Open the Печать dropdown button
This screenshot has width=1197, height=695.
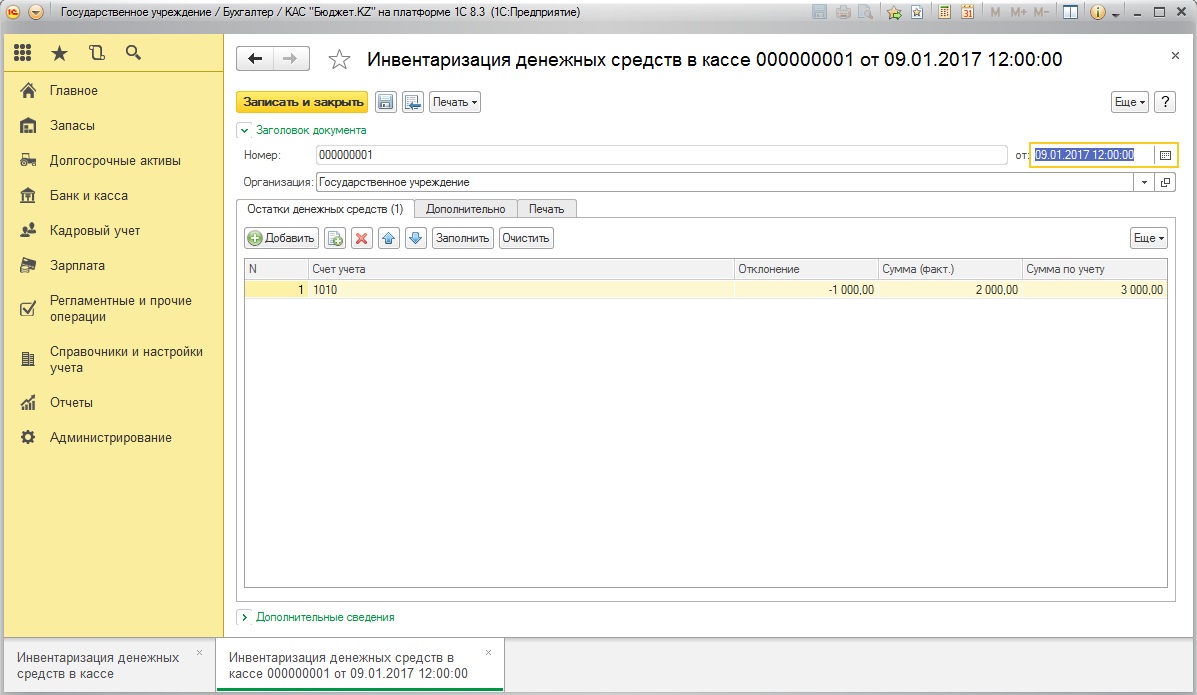point(455,102)
